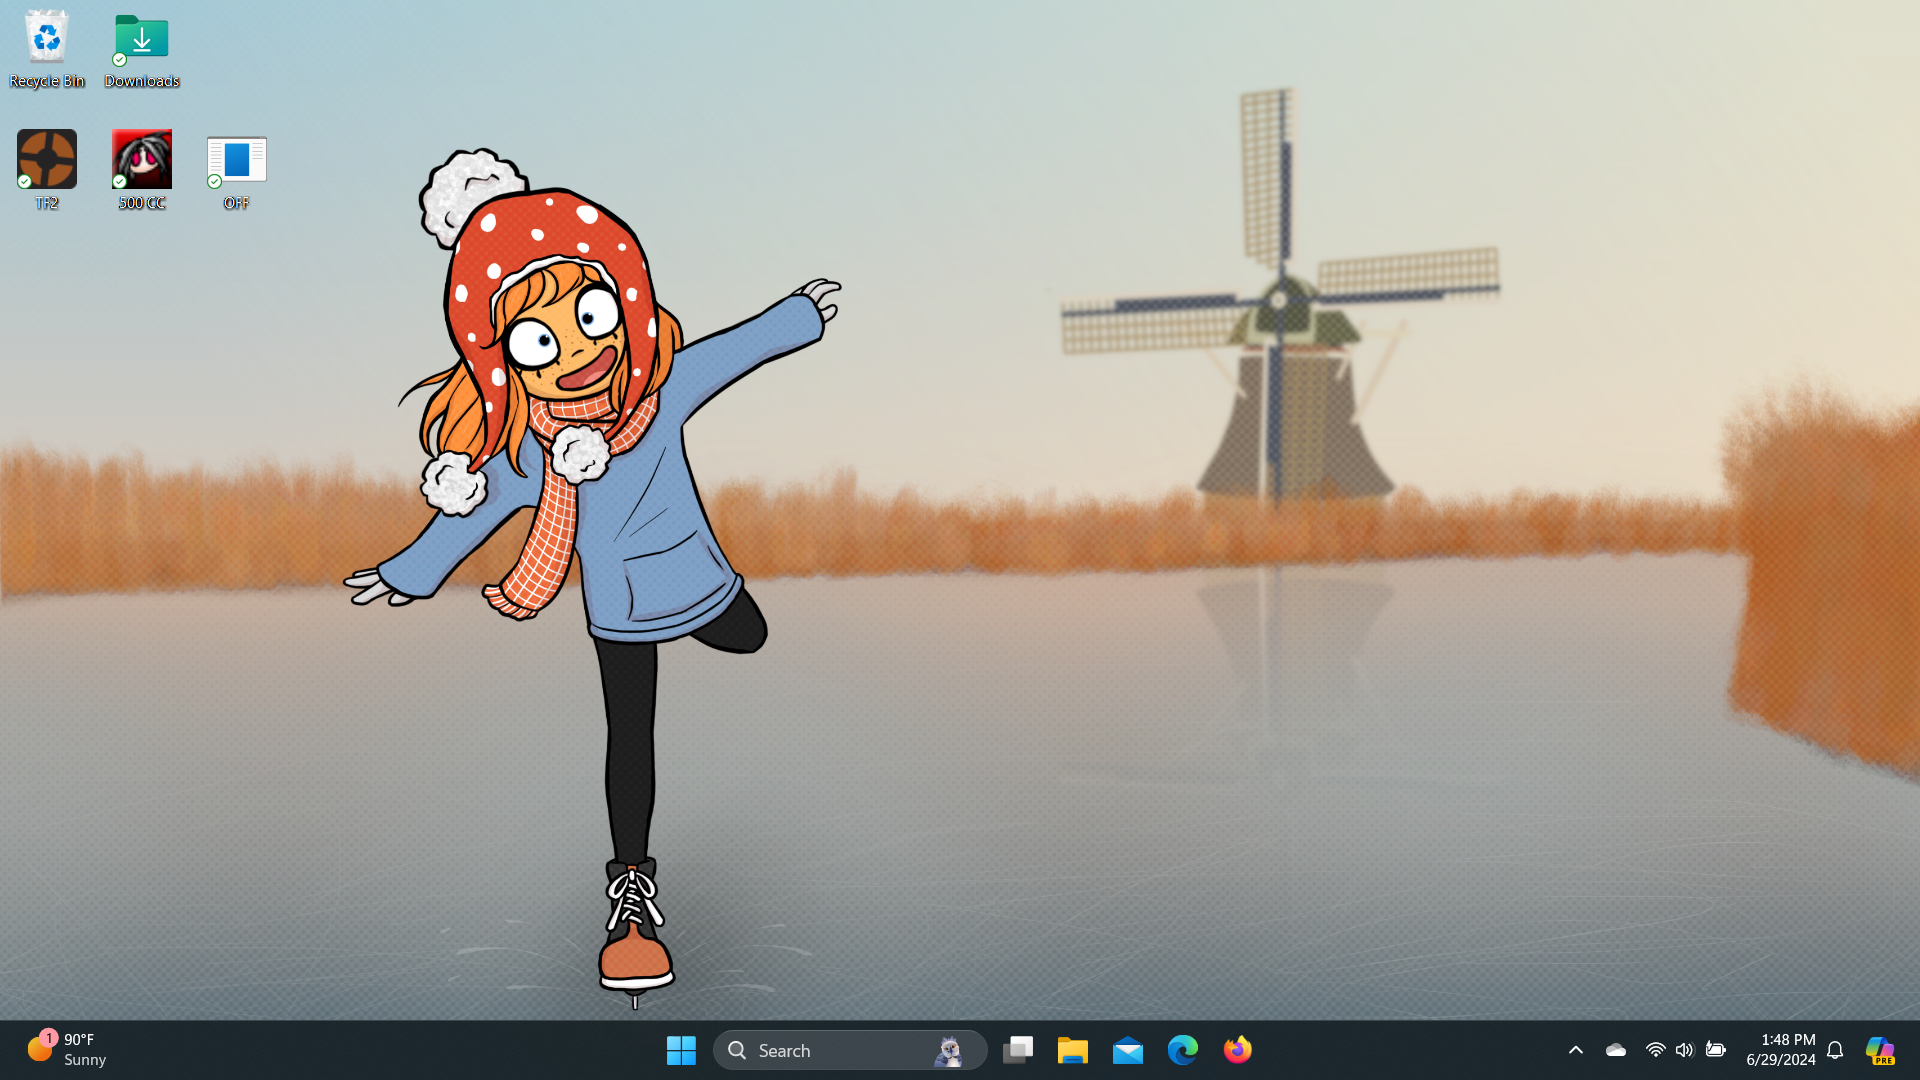Open Microsoft Edge from the taskbar

pyautogui.click(x=1183, y=1050)
